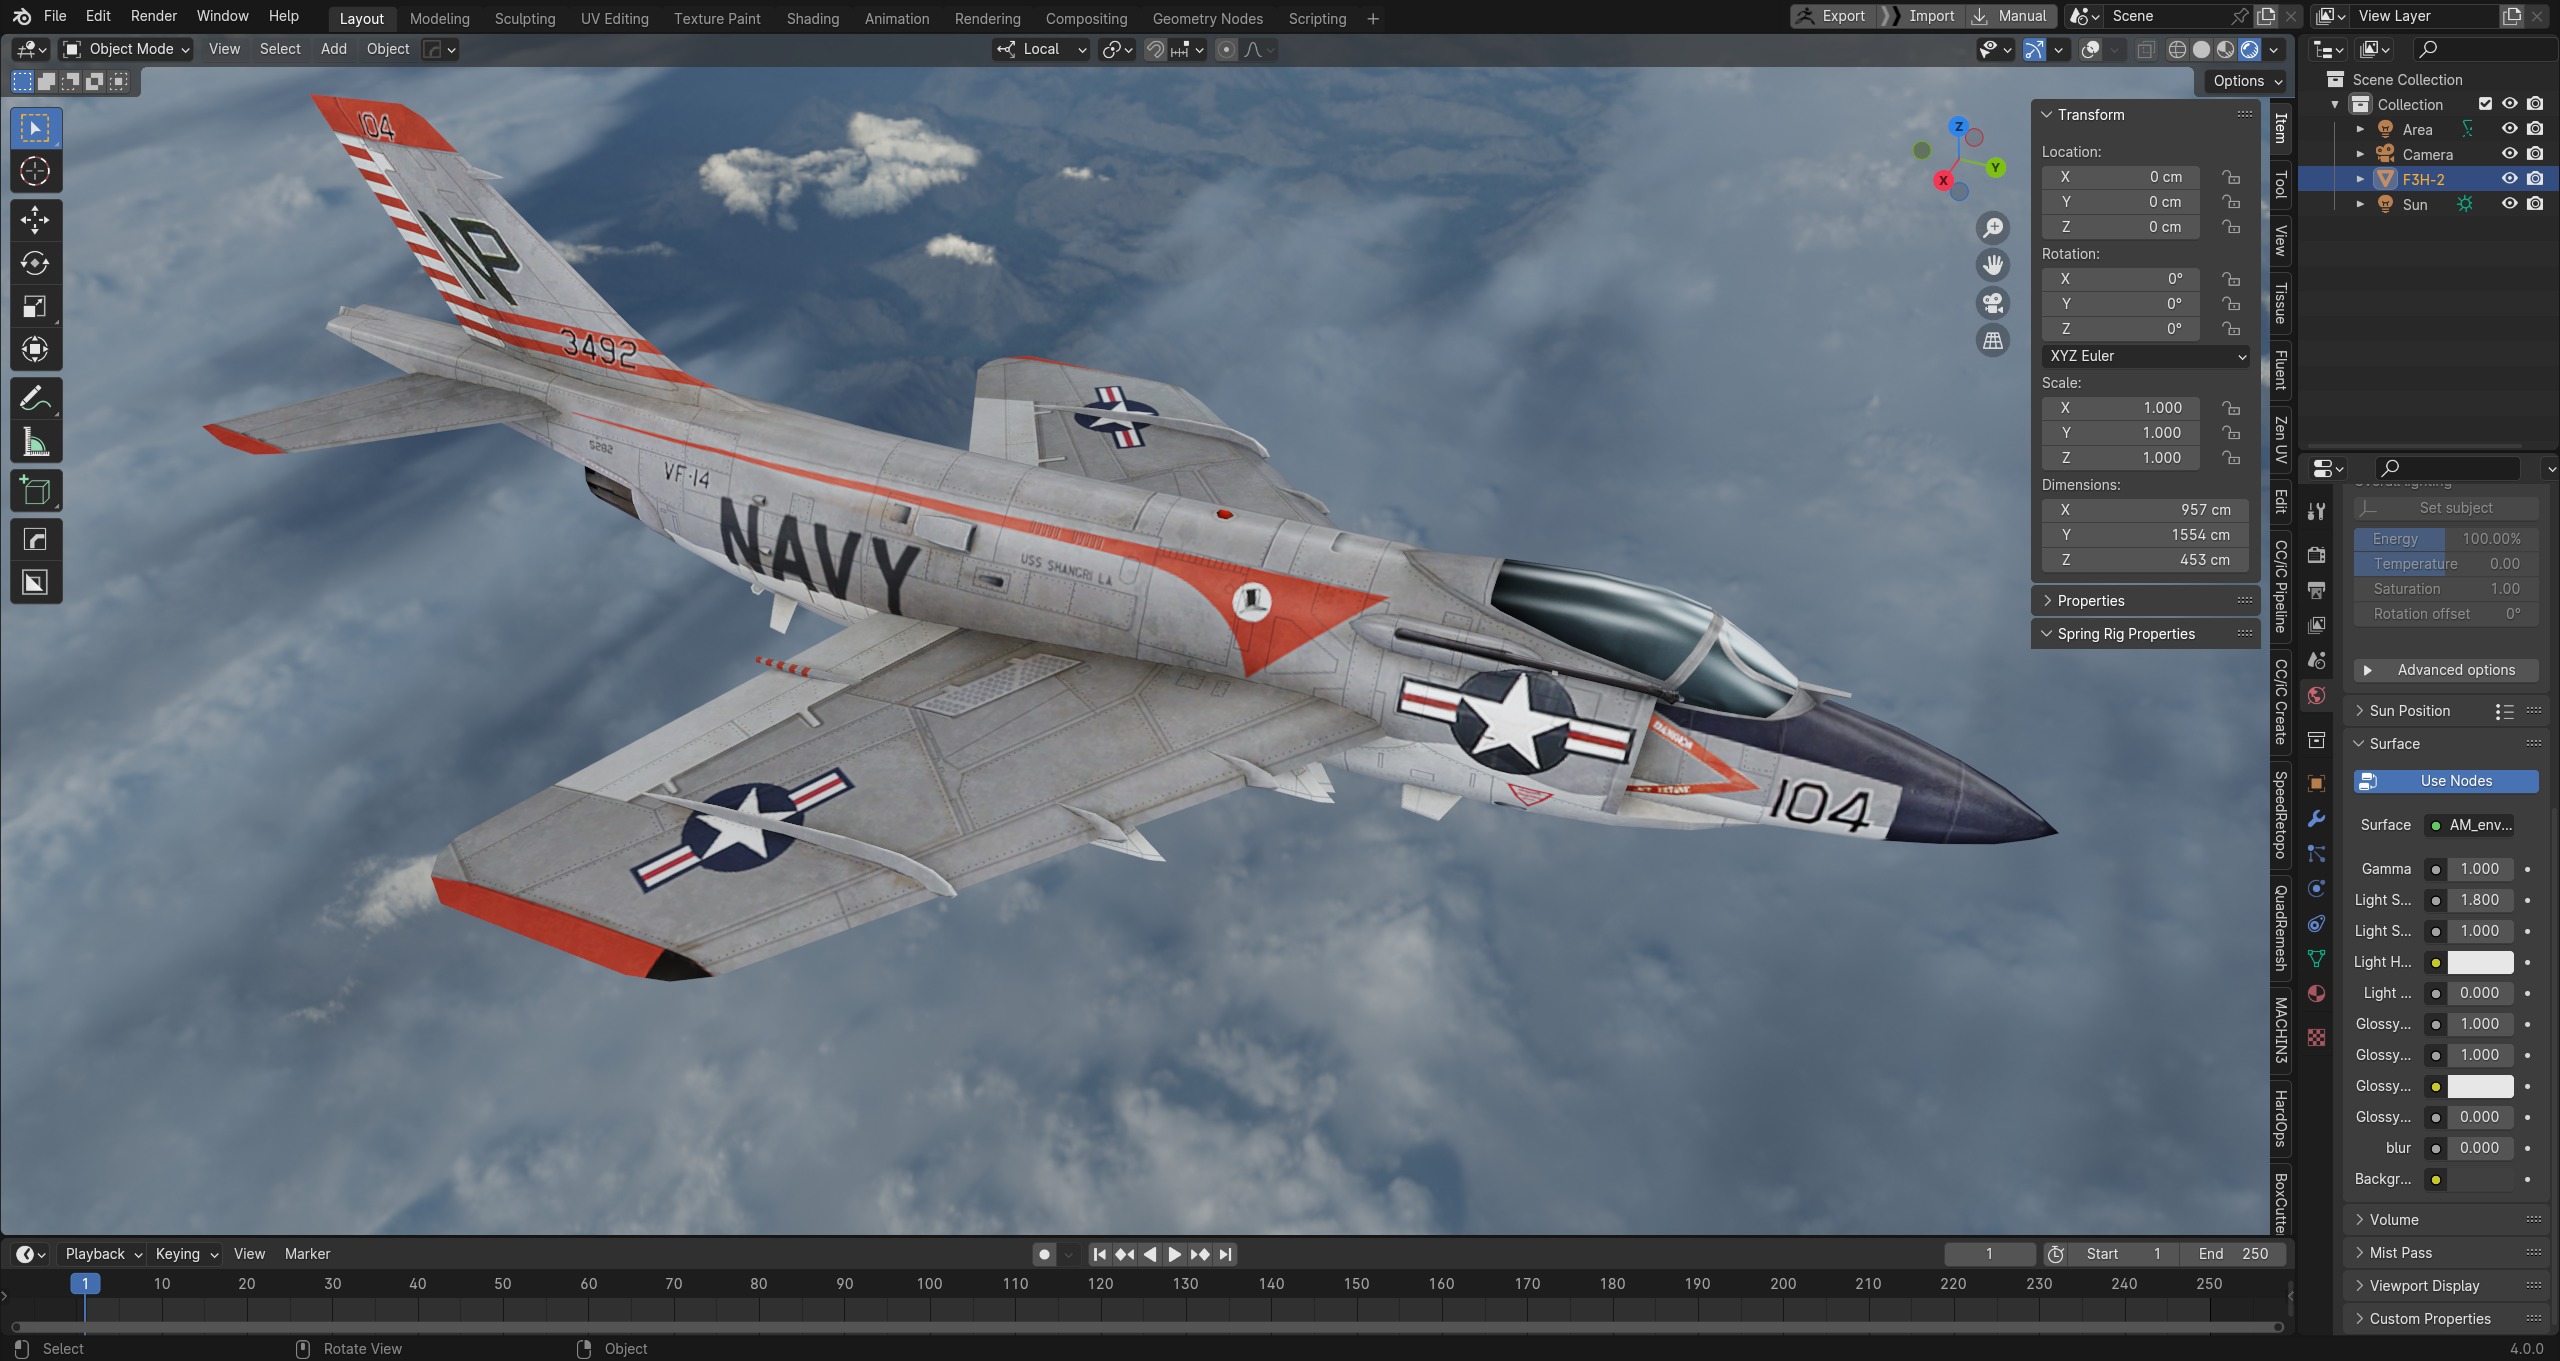Toggle auto keying record button
This screenshot has height=1361, width=2560.
(x=1044, y=1254)
